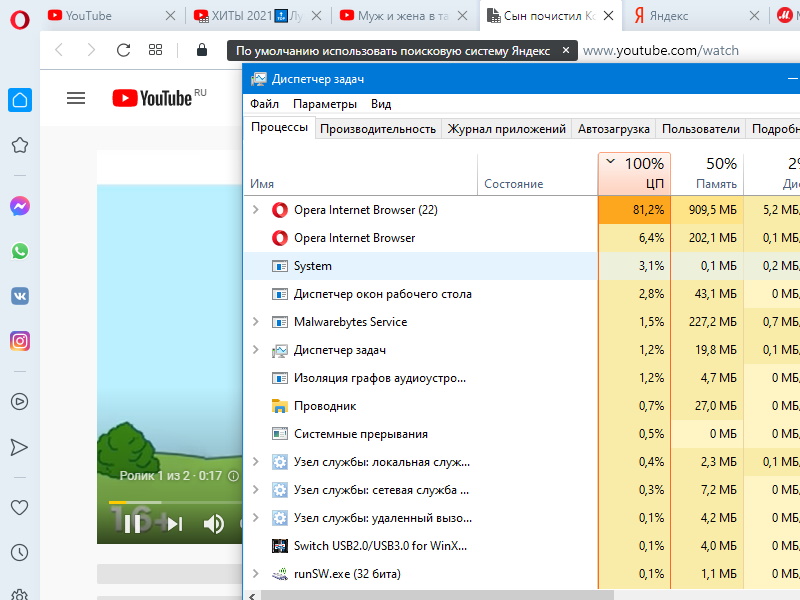Close the ХИТЫ 2021 tab
Image resolution: width=800 pixels, height=600 pixels.
tap(316, 16)
